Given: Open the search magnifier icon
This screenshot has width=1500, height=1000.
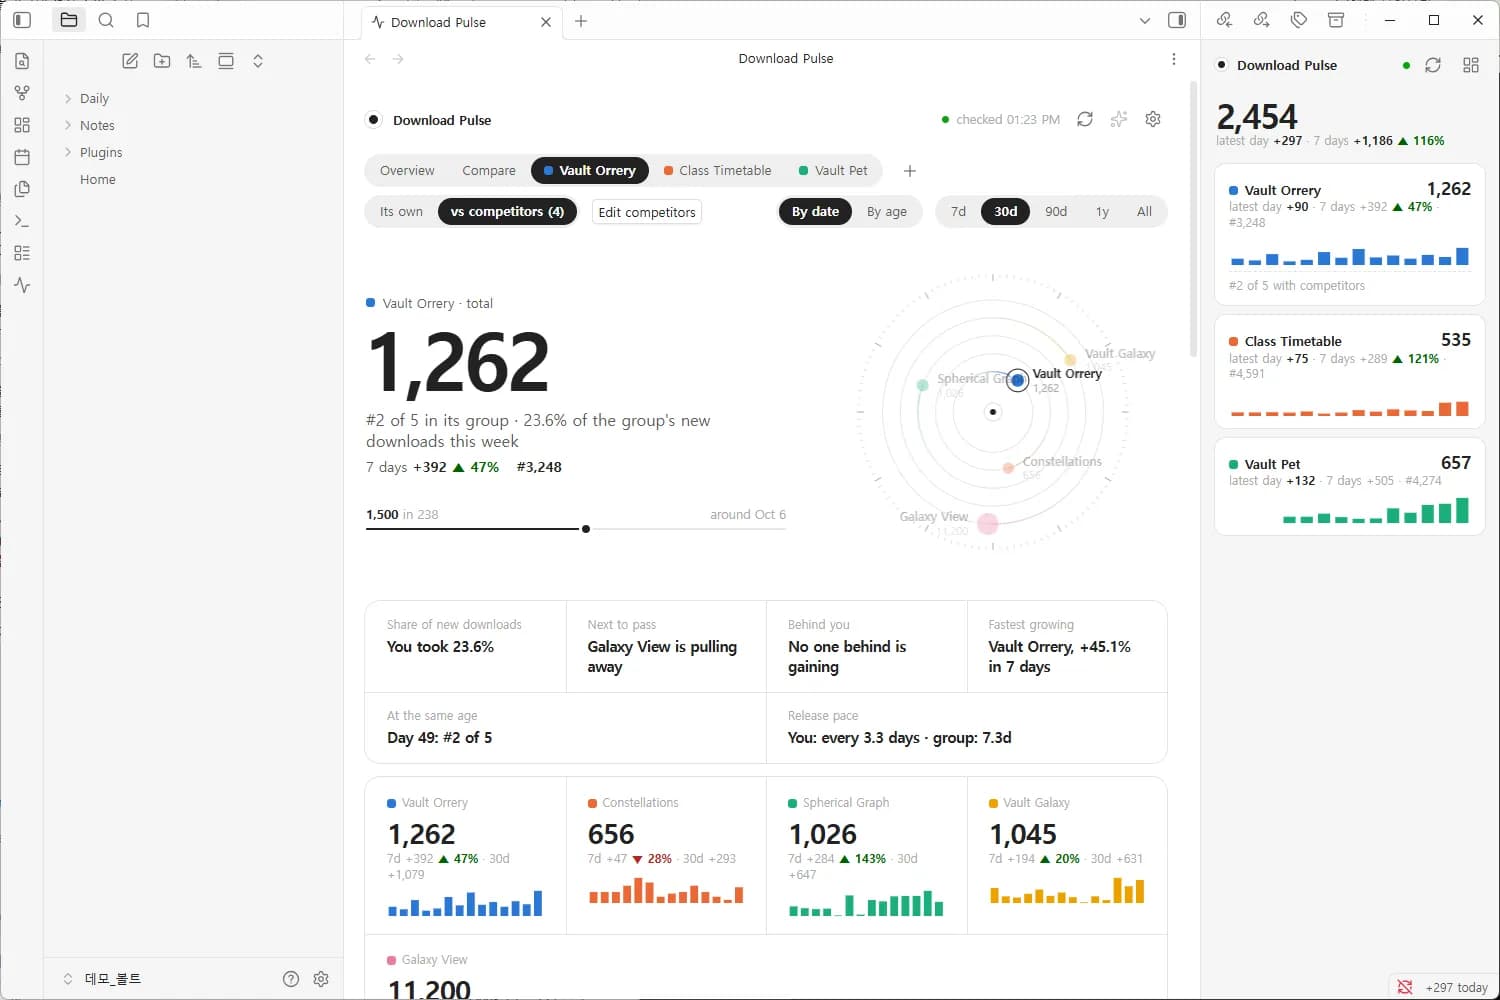Looking at the screenshot, I should pyautogui.click(x=106, y=20).
